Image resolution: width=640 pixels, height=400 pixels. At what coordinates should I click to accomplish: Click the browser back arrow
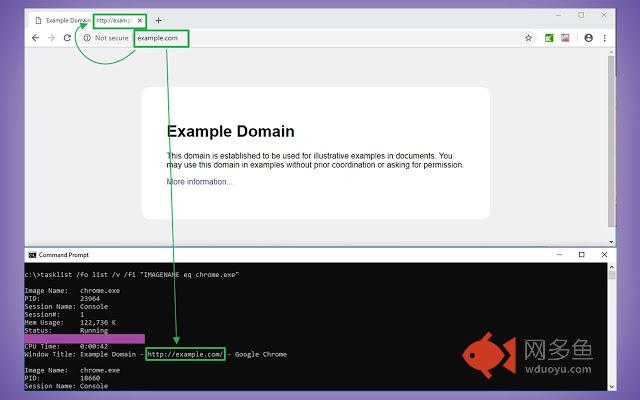(35, 38)
